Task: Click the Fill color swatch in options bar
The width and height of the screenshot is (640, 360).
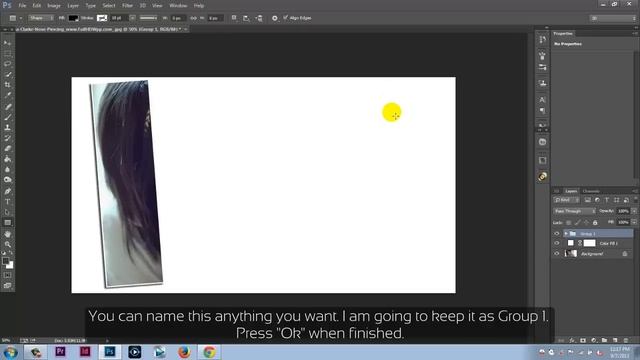Action: 73,18
